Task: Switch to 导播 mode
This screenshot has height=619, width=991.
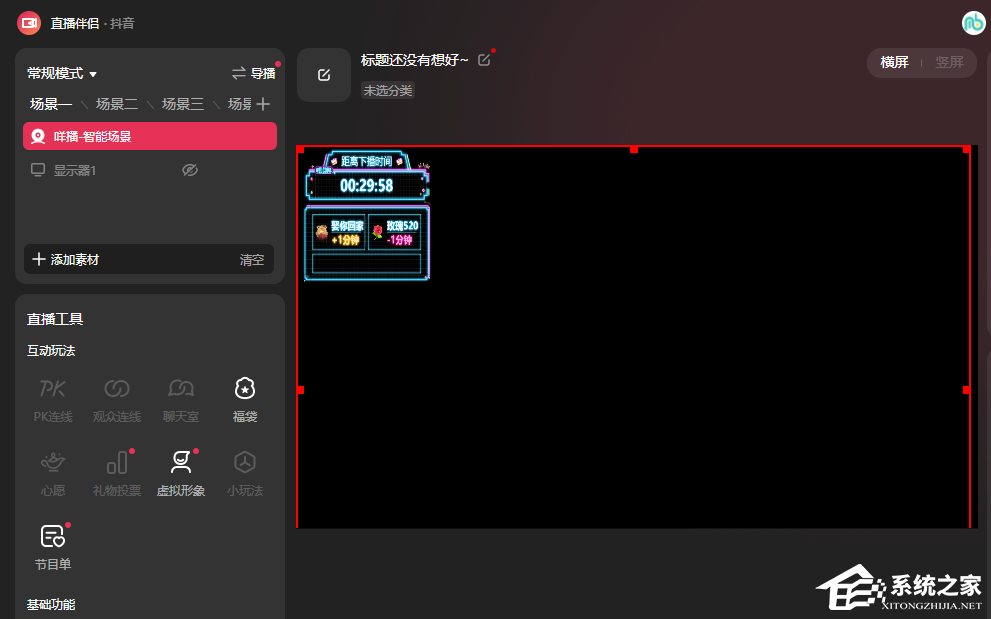Action: [x=253, y=73]
